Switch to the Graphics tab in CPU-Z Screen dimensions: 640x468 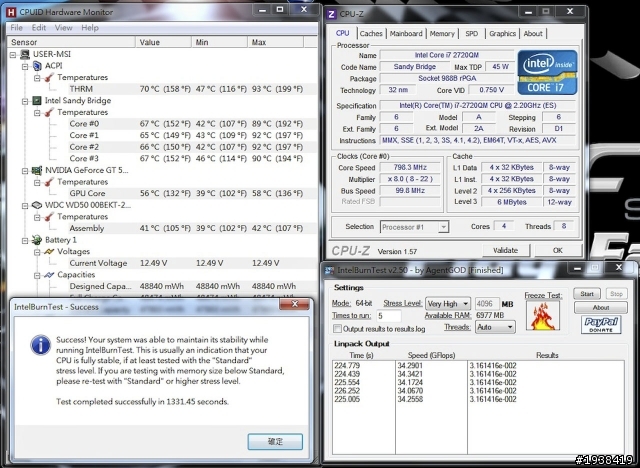(502, 33)
